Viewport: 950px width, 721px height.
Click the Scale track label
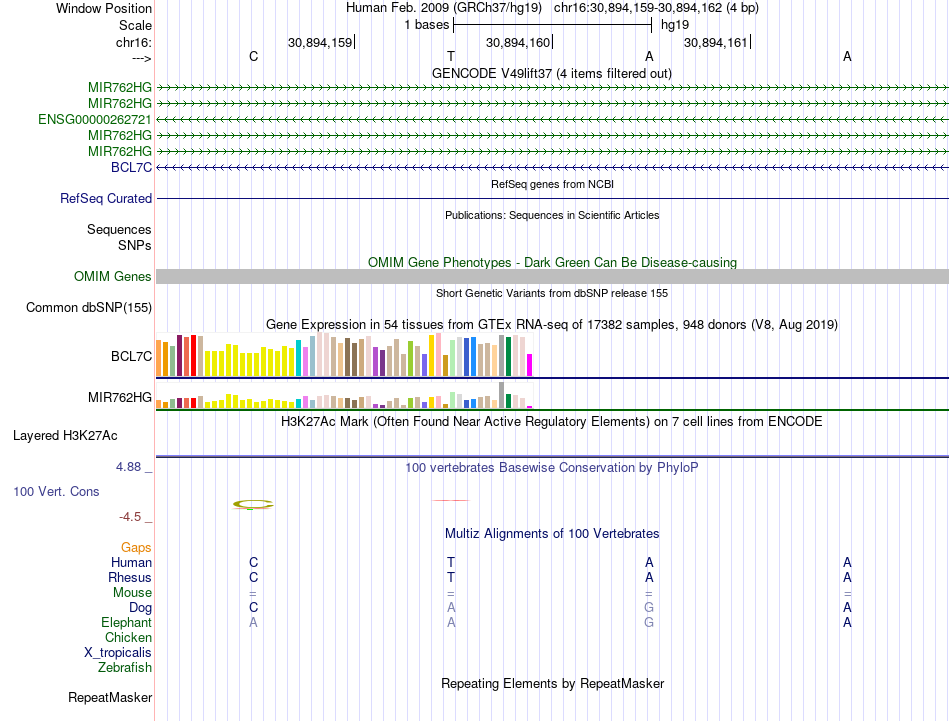coord(135,25)
